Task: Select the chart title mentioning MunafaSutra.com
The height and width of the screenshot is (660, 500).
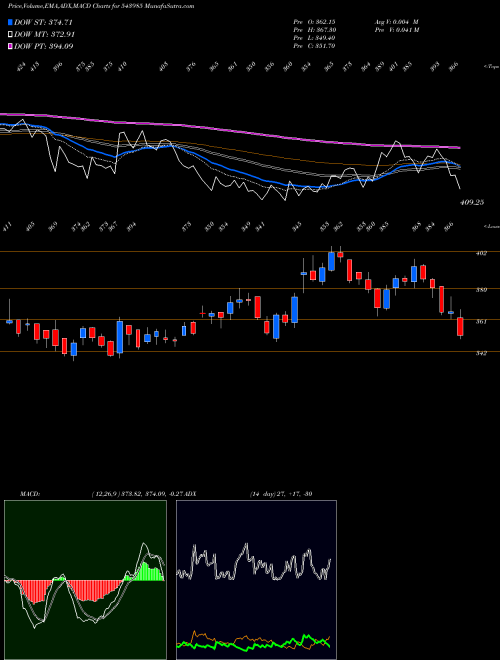Action: 101,7
